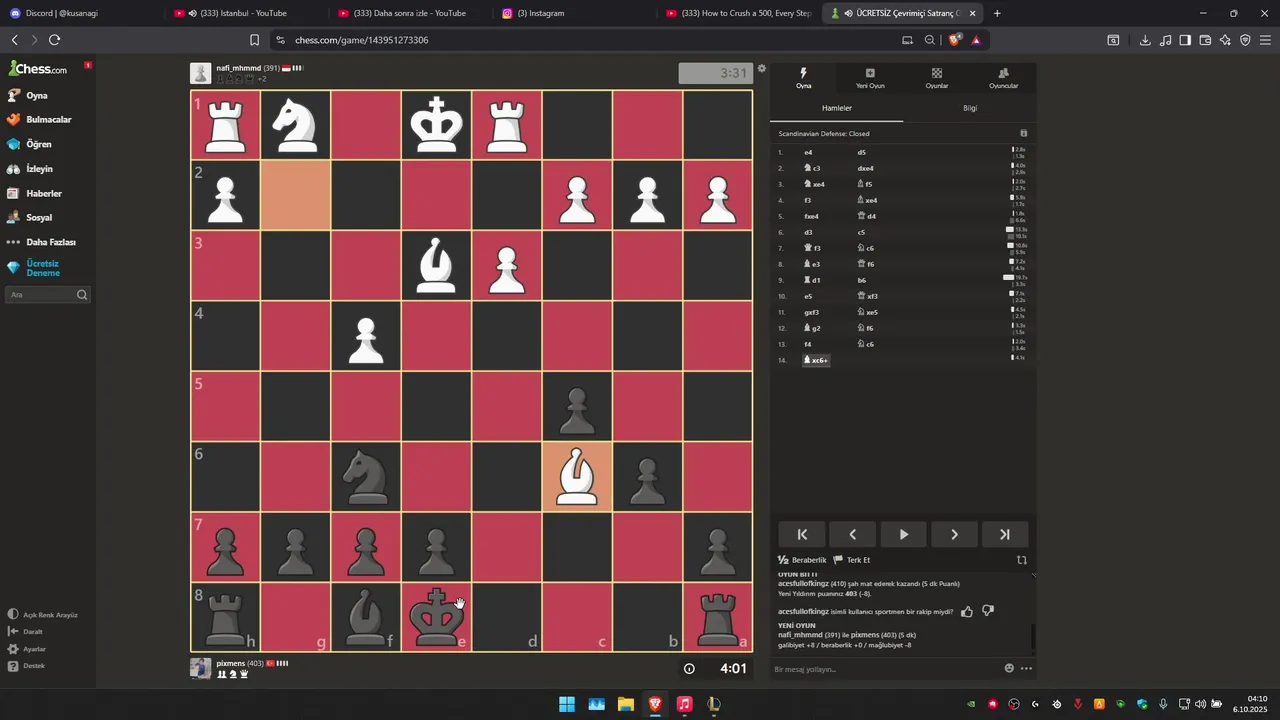Open Oyna in the left sidebar
This screenshot has height=720, width=1280.
pos(28,95)
